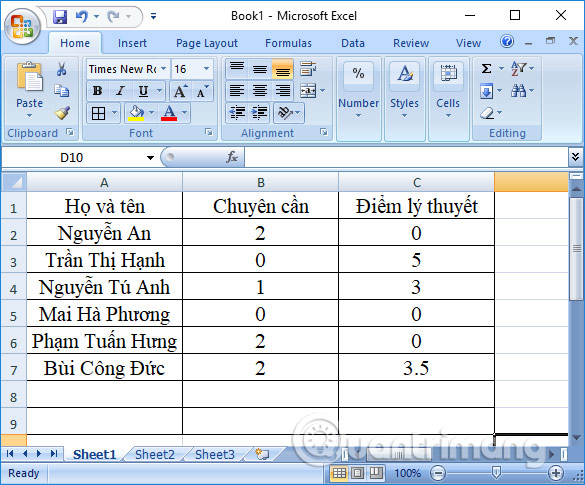This screenshot has height=485, width=585.
Task: Set Top Align vertical alignment
Action: (237, 69)
